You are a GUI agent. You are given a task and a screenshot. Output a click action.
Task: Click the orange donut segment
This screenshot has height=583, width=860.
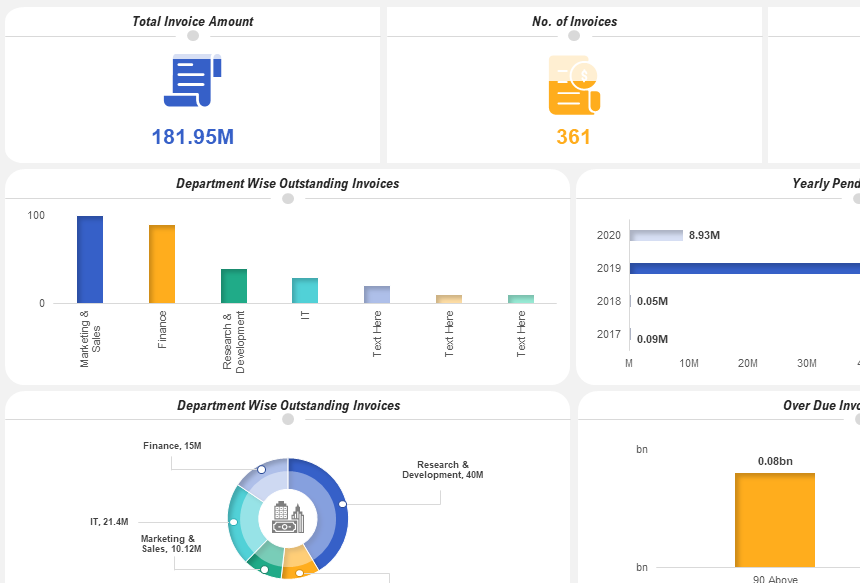[x=299, y=571]
